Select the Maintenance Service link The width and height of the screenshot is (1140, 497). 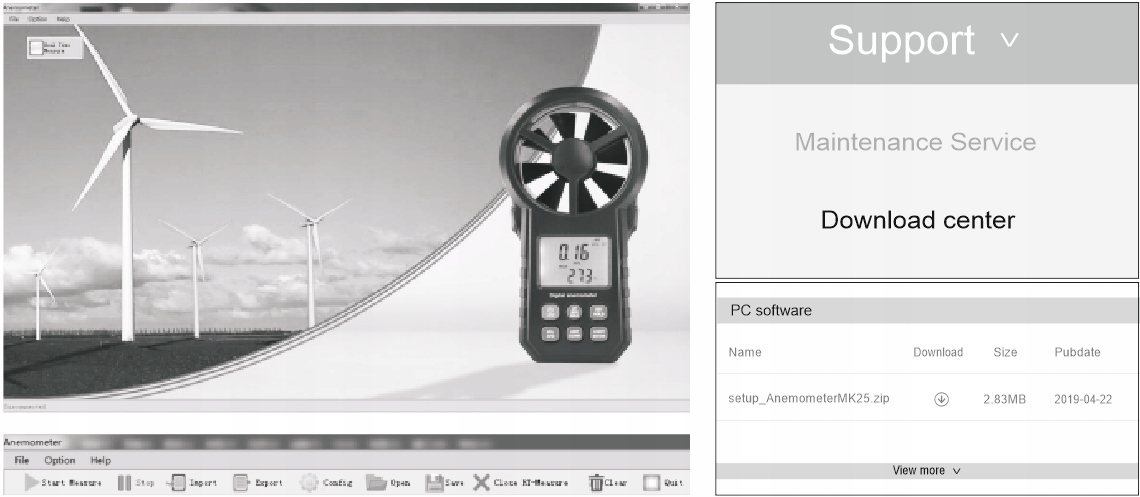(915, 141)
